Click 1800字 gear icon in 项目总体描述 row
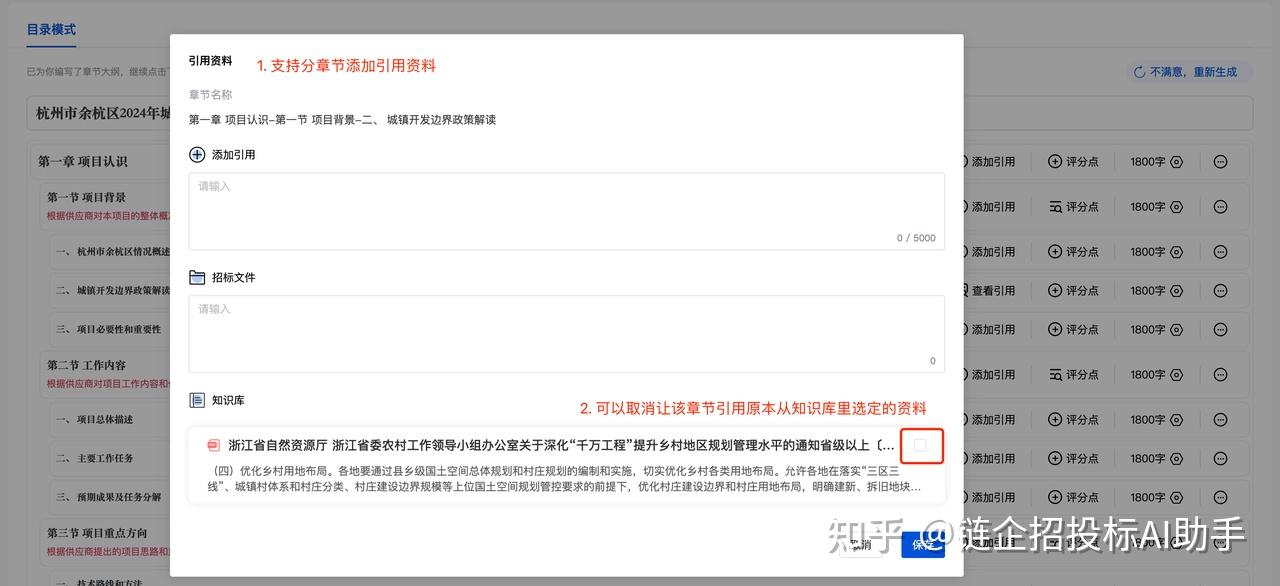 point(1176,420)
